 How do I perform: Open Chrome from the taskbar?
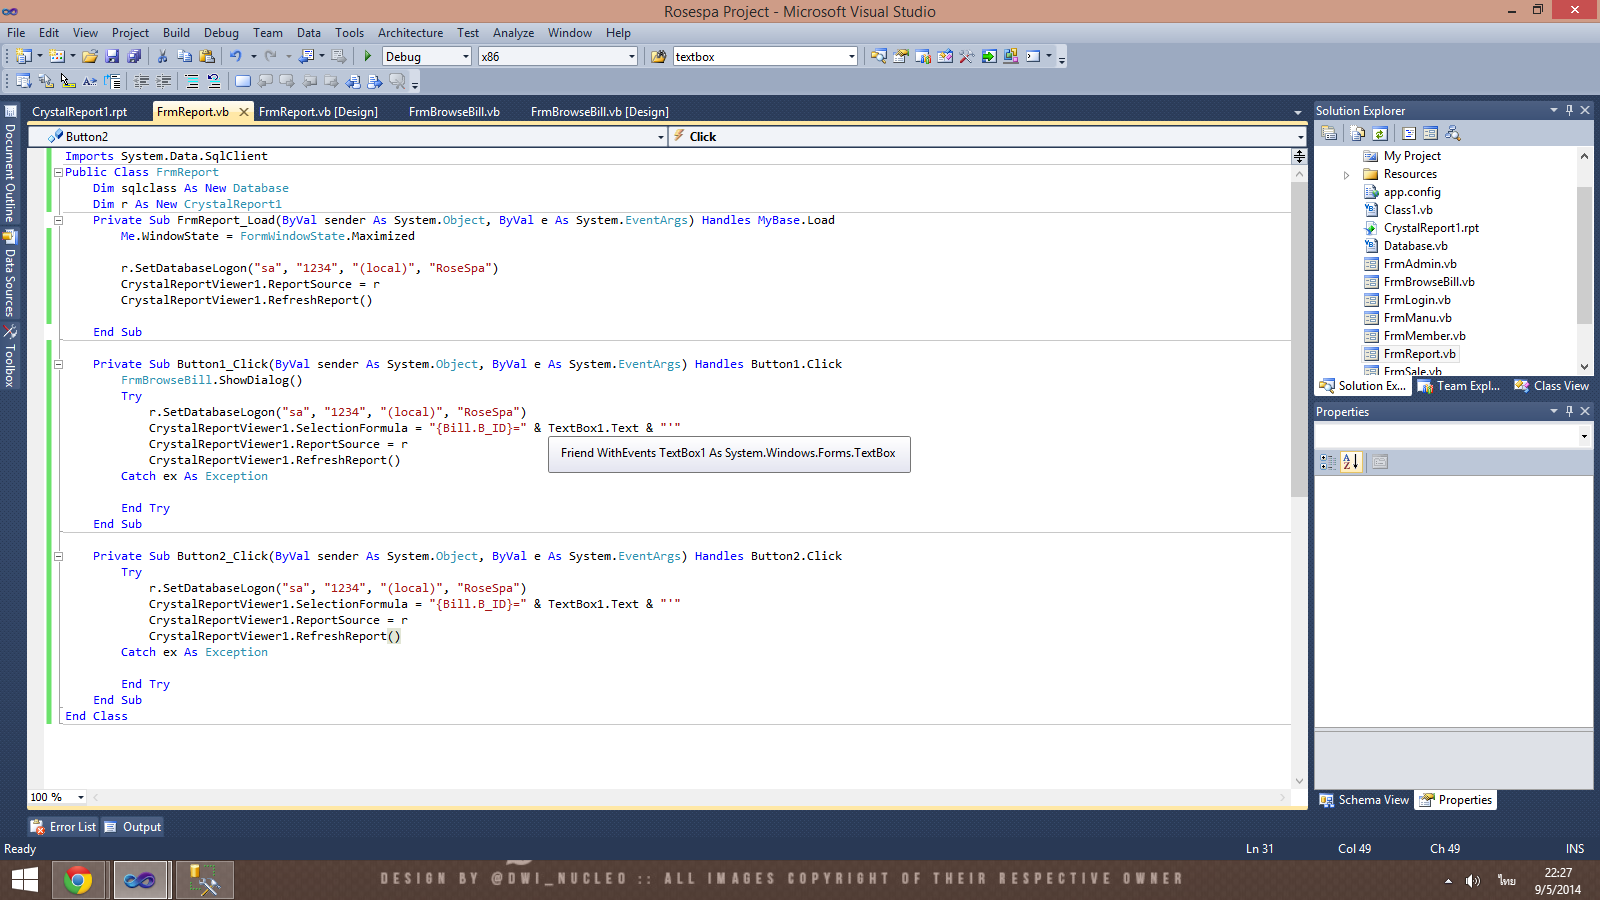78,880
